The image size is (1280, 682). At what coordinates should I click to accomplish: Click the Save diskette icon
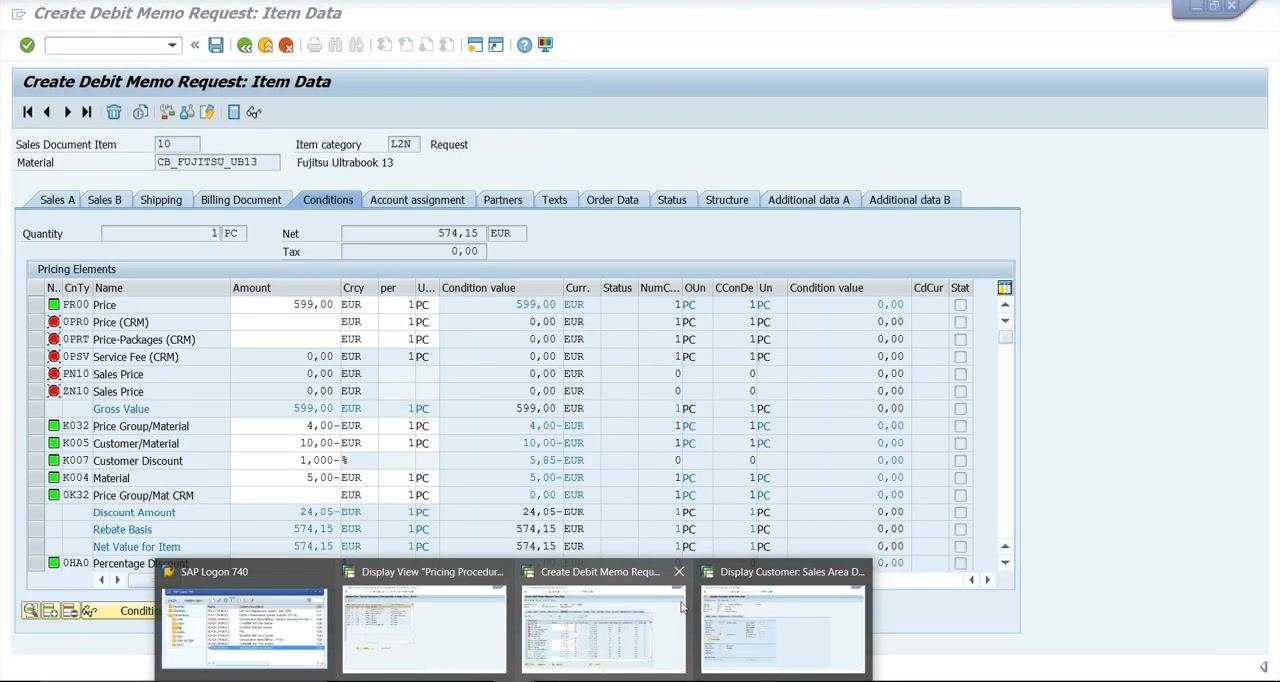point(216,45)
